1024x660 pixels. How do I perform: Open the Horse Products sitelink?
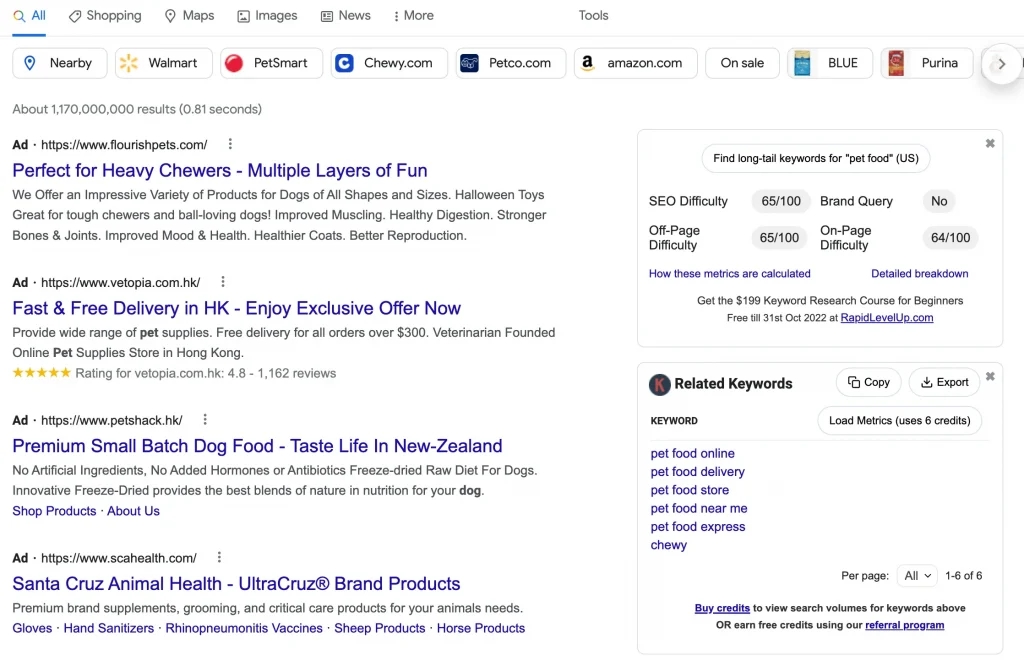(x=481, y=628)
